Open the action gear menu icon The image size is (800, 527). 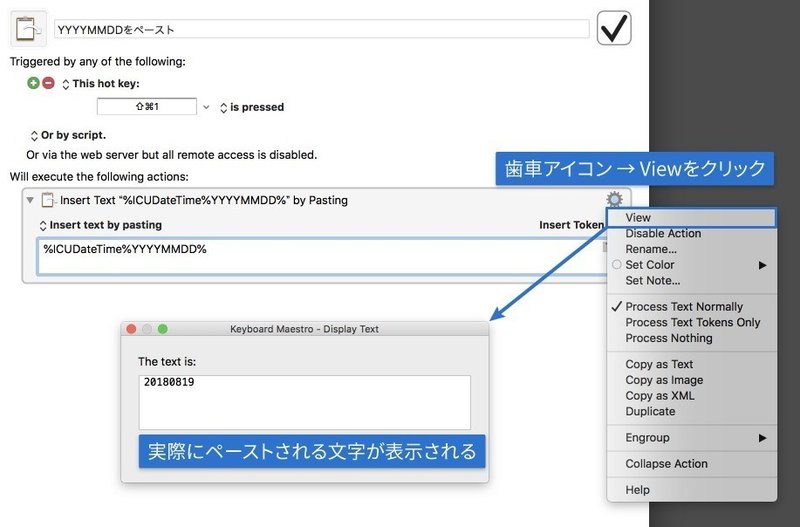click(614, 199)
